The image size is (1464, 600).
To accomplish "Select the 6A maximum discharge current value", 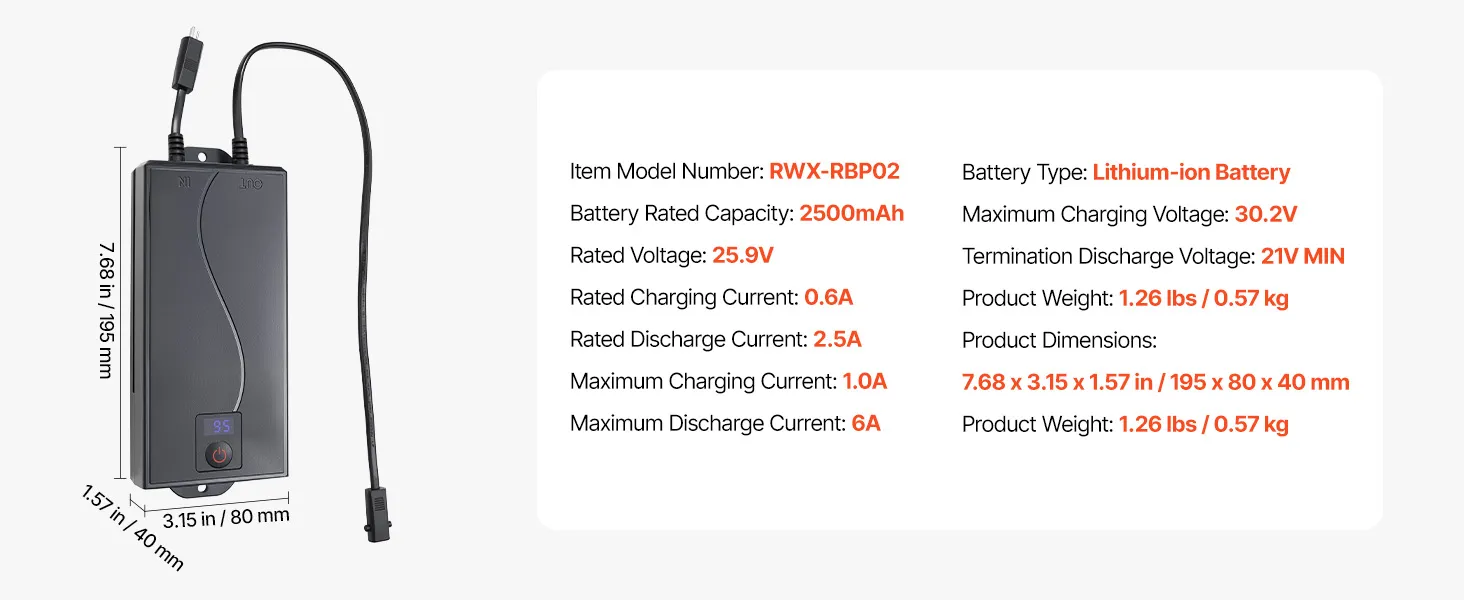I will (866, 424).
